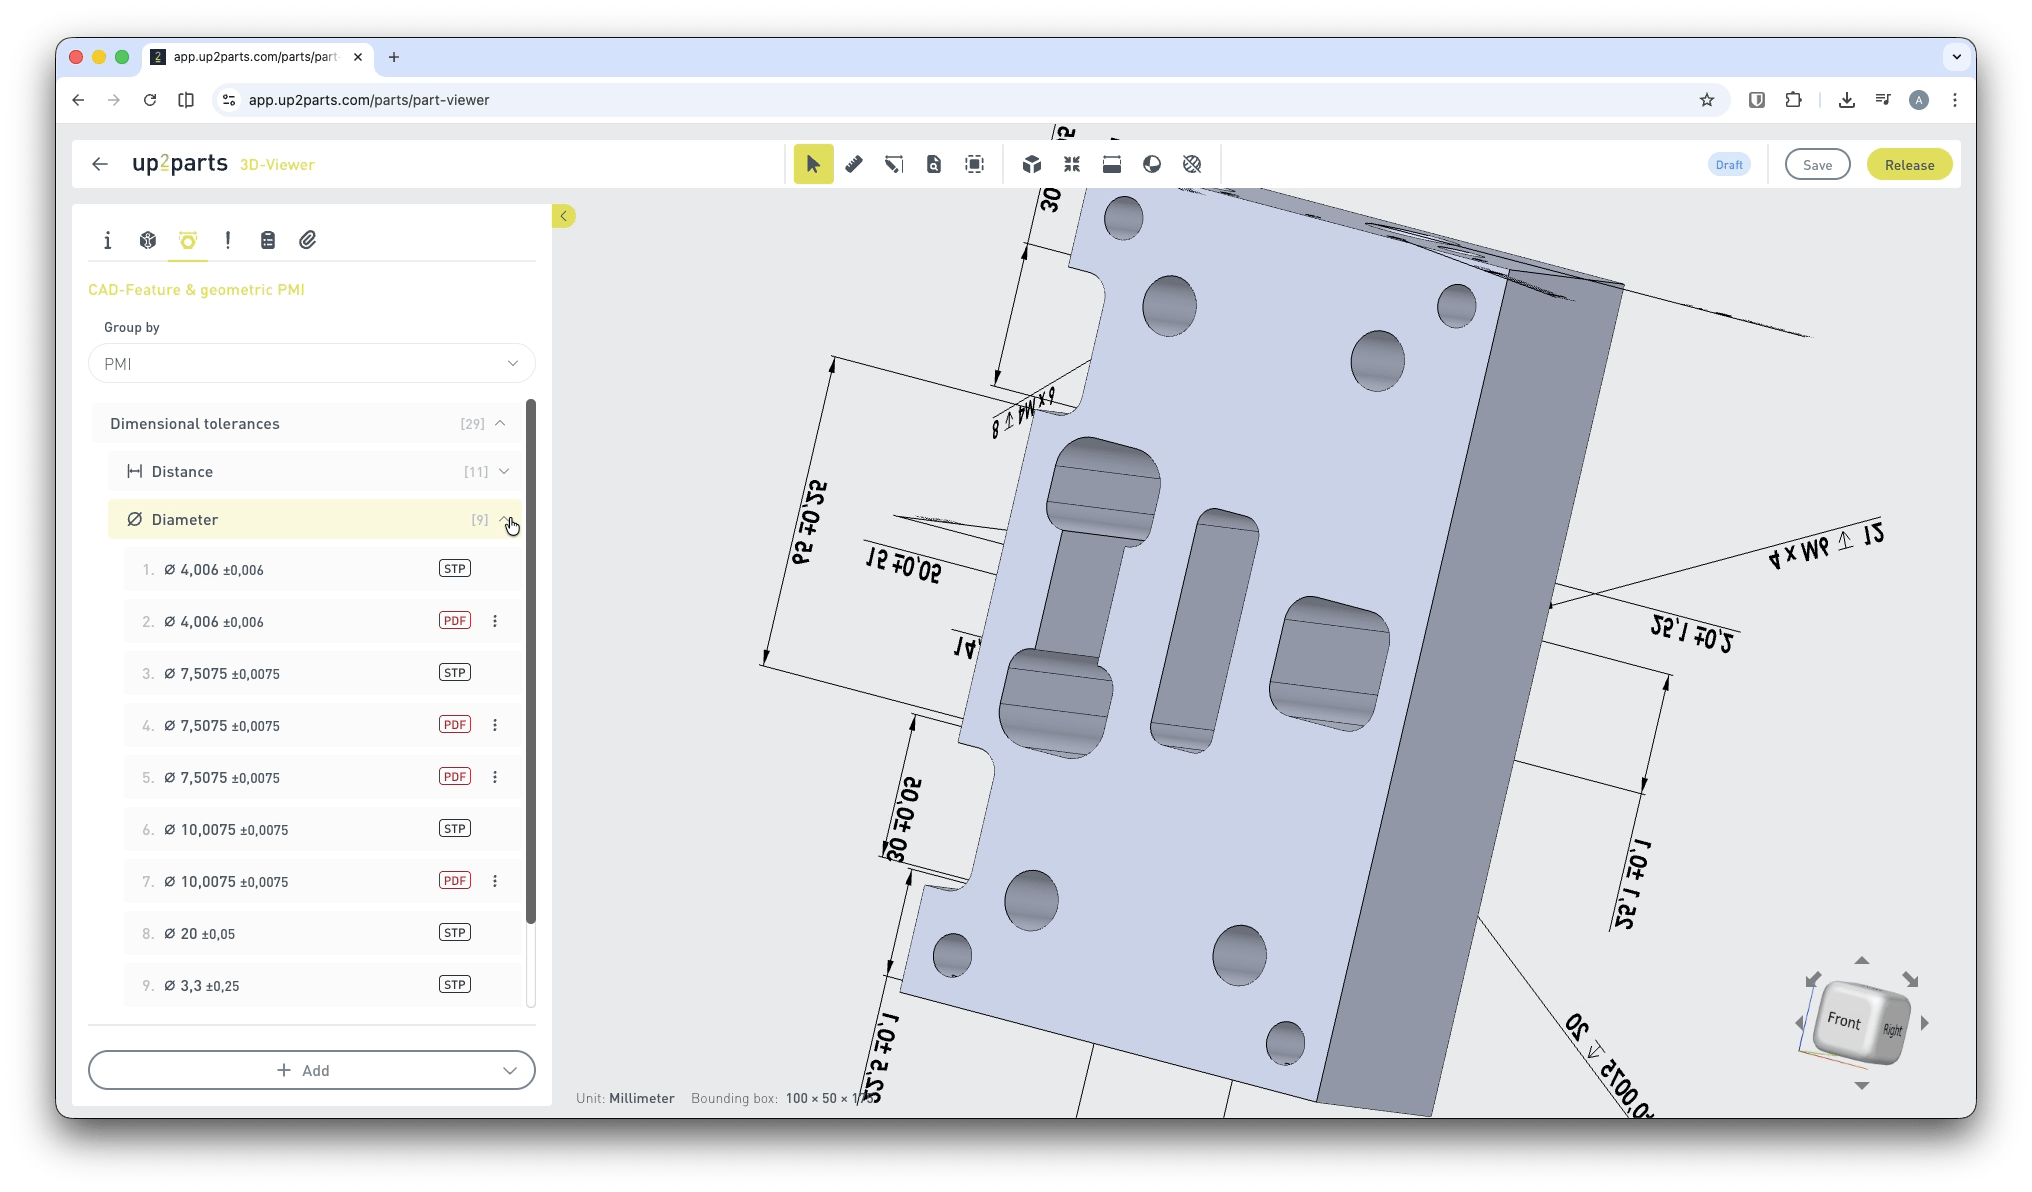The width and height of the screenshot is (2032, 1192).
Task: Open the warnings exclamation tab
Action: (x=228, y=240)
